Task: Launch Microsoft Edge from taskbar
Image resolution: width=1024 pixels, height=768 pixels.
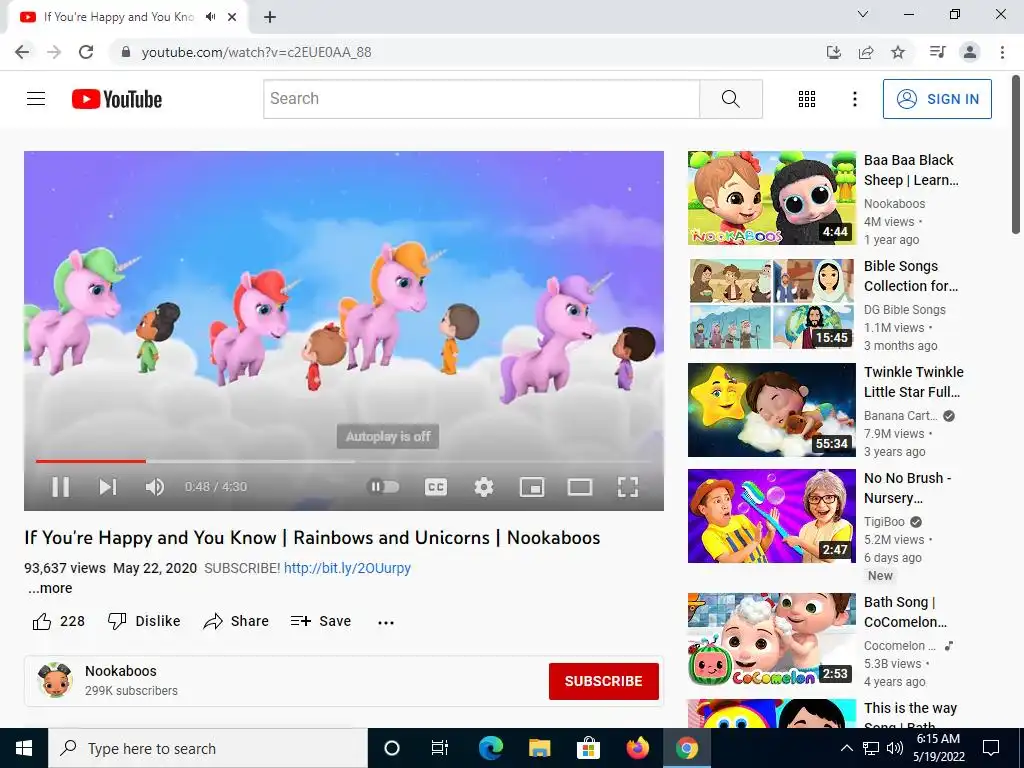Action: (x=490, y=748)
